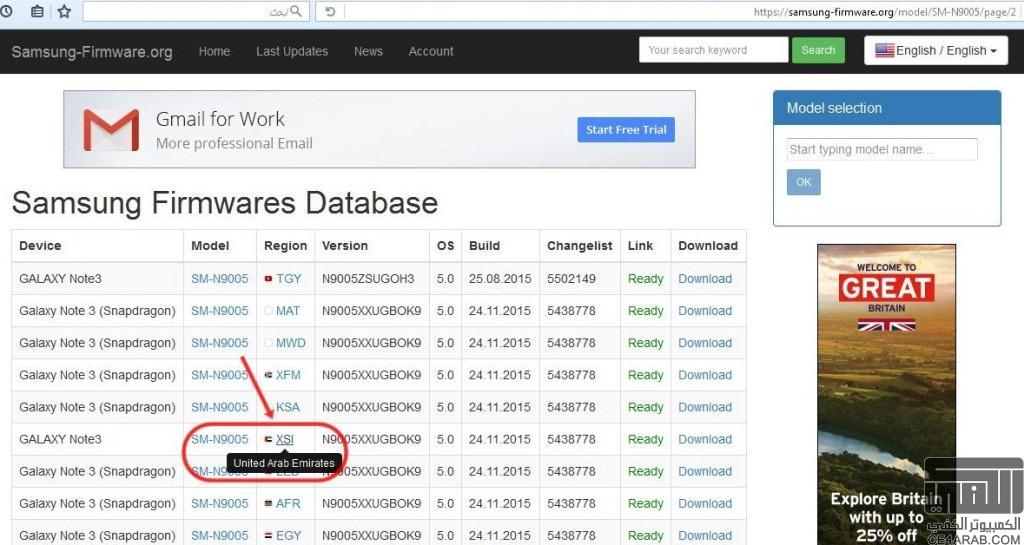Open the News menu item

[x=368, y=51]
